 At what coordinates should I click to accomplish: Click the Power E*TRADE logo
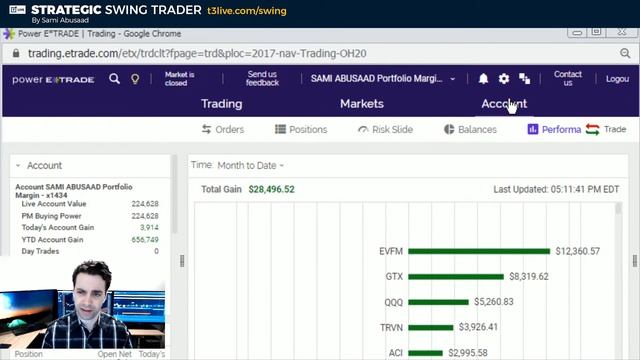point(53,80)
